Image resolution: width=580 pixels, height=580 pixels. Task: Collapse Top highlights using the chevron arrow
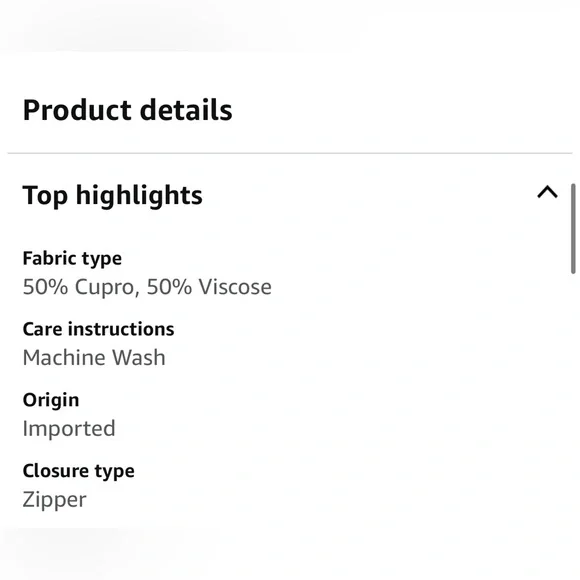point(547,192)
